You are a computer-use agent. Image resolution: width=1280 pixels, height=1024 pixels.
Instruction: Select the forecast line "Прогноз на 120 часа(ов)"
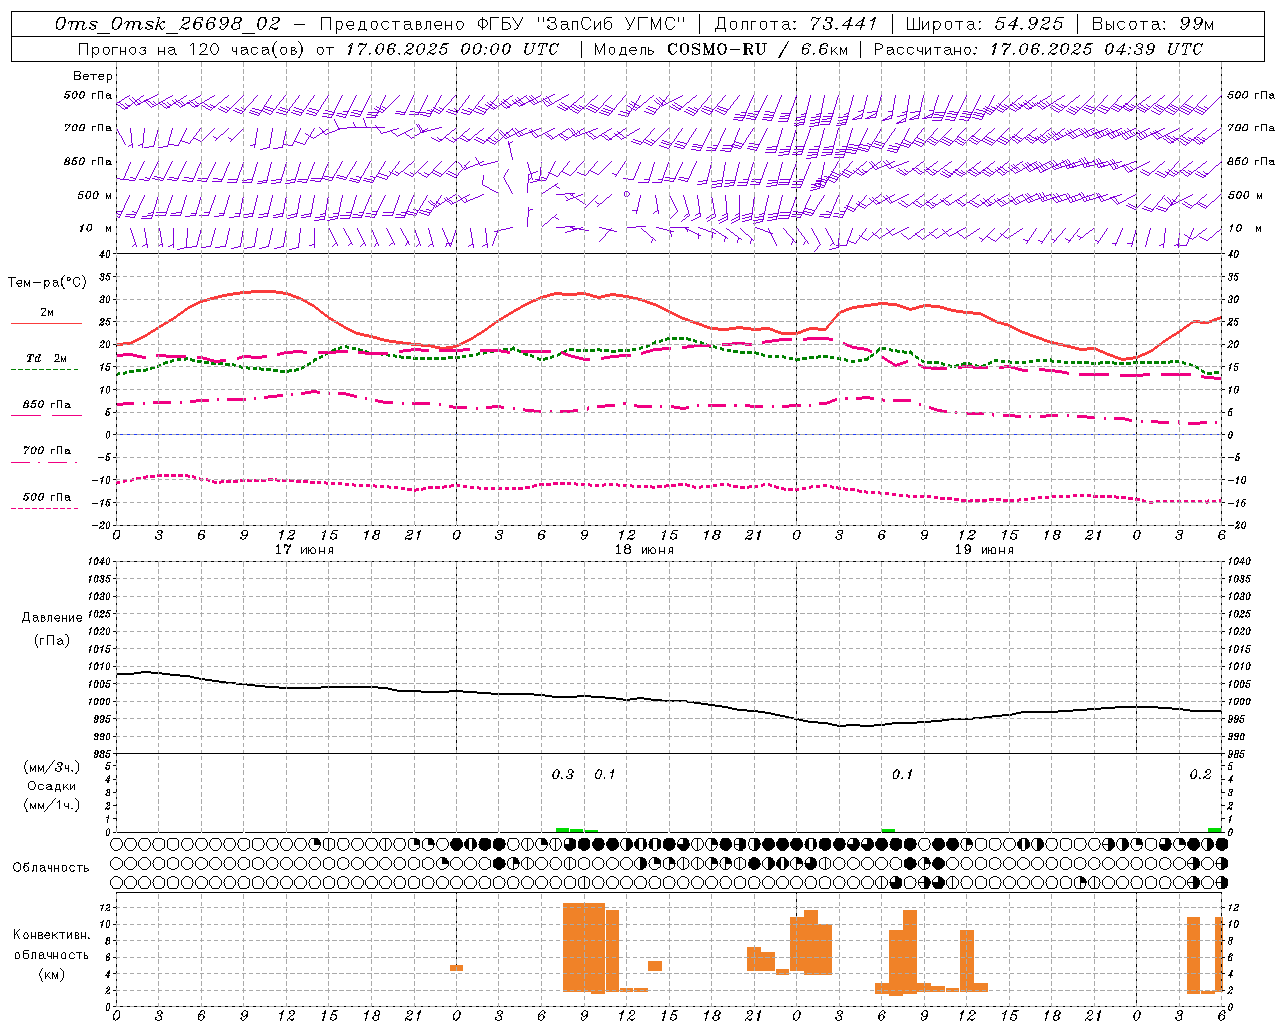tap(192, 49)
